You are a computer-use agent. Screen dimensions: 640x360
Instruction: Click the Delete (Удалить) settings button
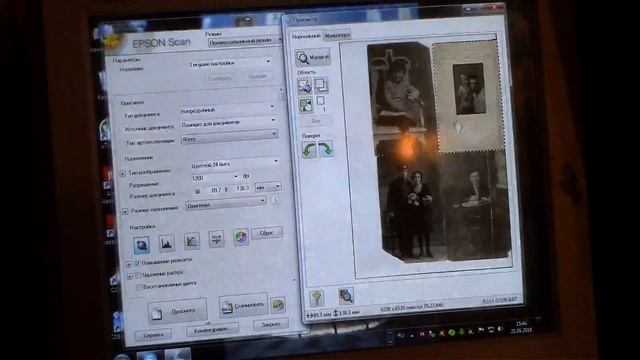tap(258, 76)
